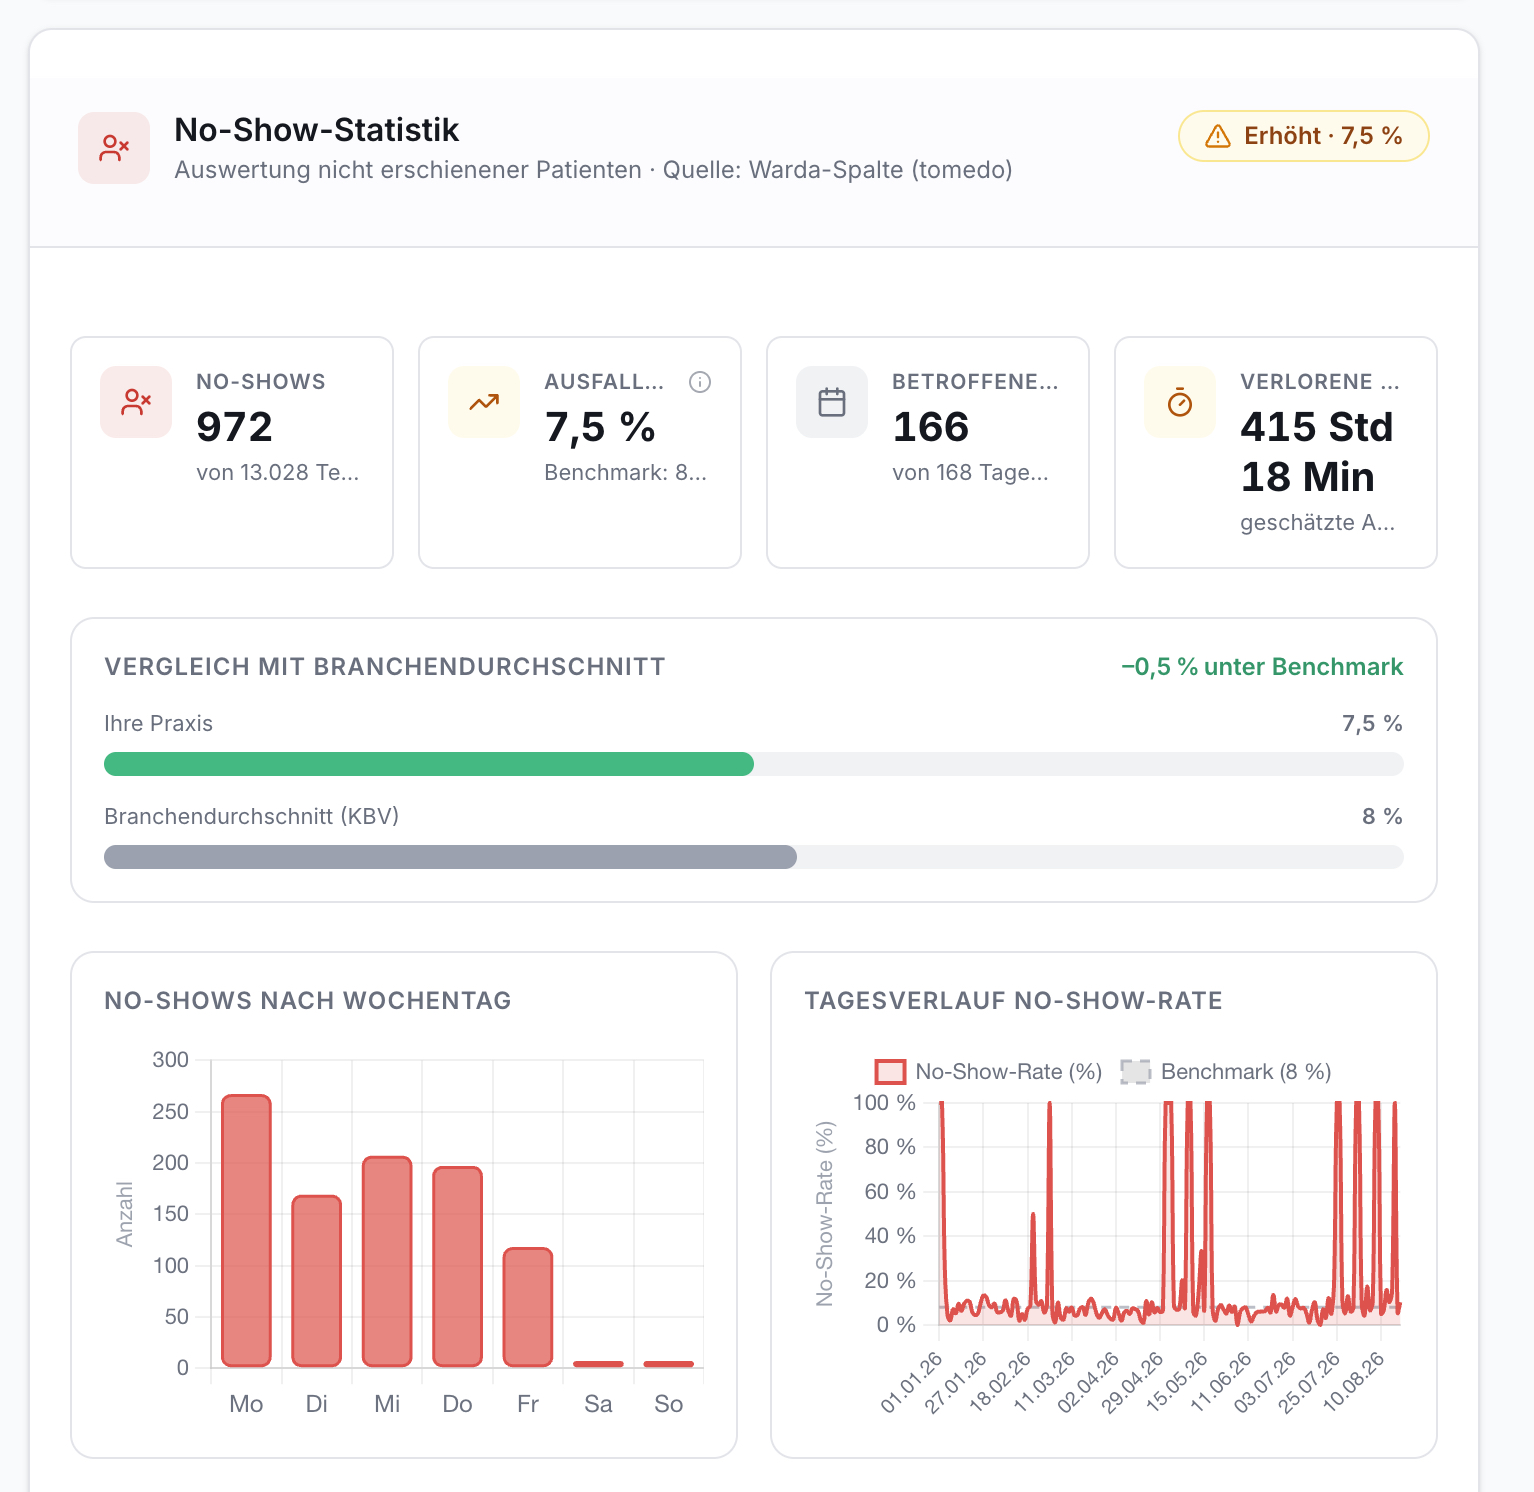
Task: Click the Branchendurchschnitt gray progress bar
Action: tap(450, 857)
